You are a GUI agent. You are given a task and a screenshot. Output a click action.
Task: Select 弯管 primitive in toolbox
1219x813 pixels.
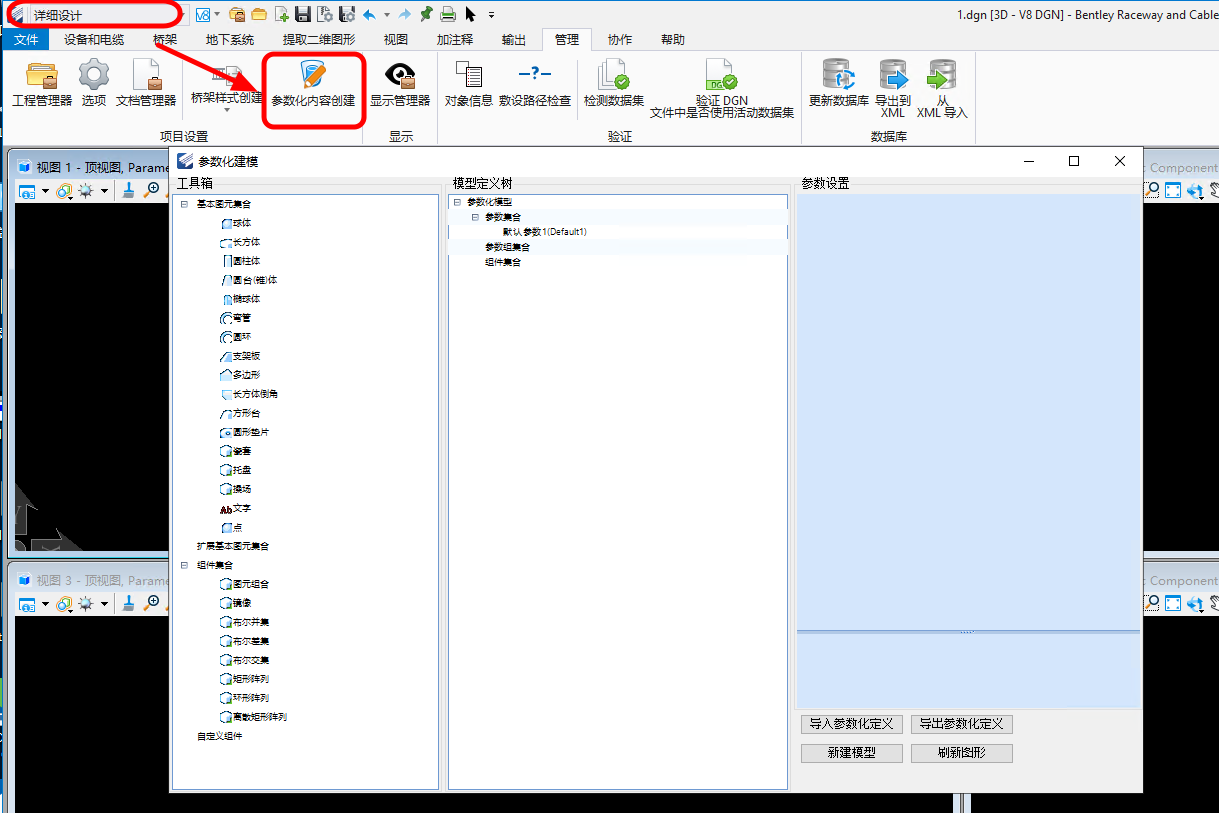(x=236, y=317)
